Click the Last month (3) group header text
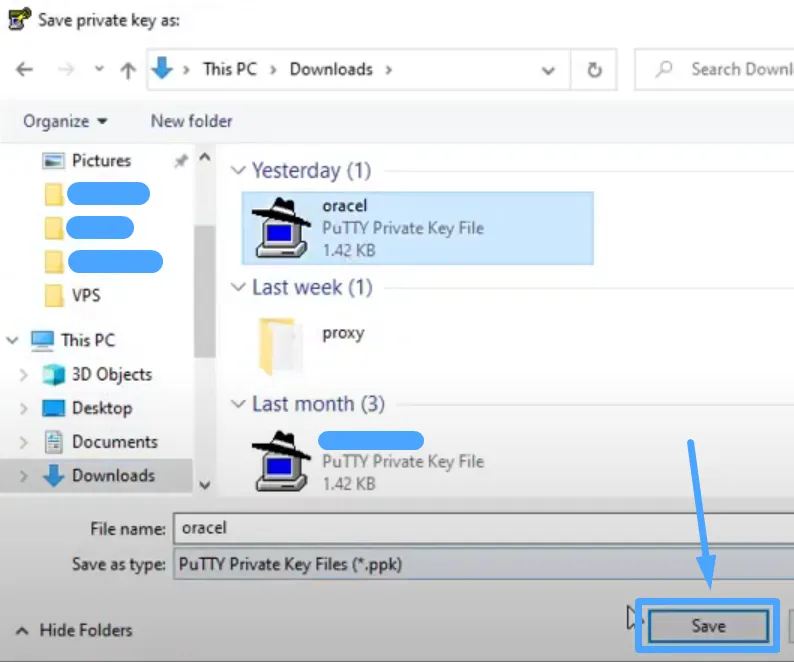Viewport: 794px width, 662px height. tap(319, 404)
